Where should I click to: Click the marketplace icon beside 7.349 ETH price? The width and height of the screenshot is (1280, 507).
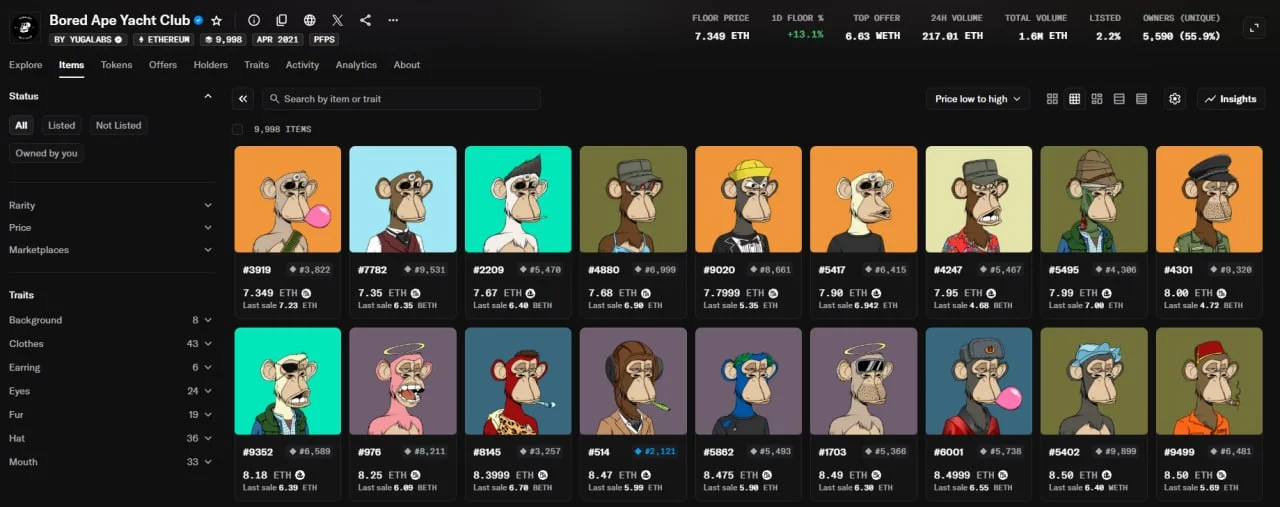click(308, 293)
